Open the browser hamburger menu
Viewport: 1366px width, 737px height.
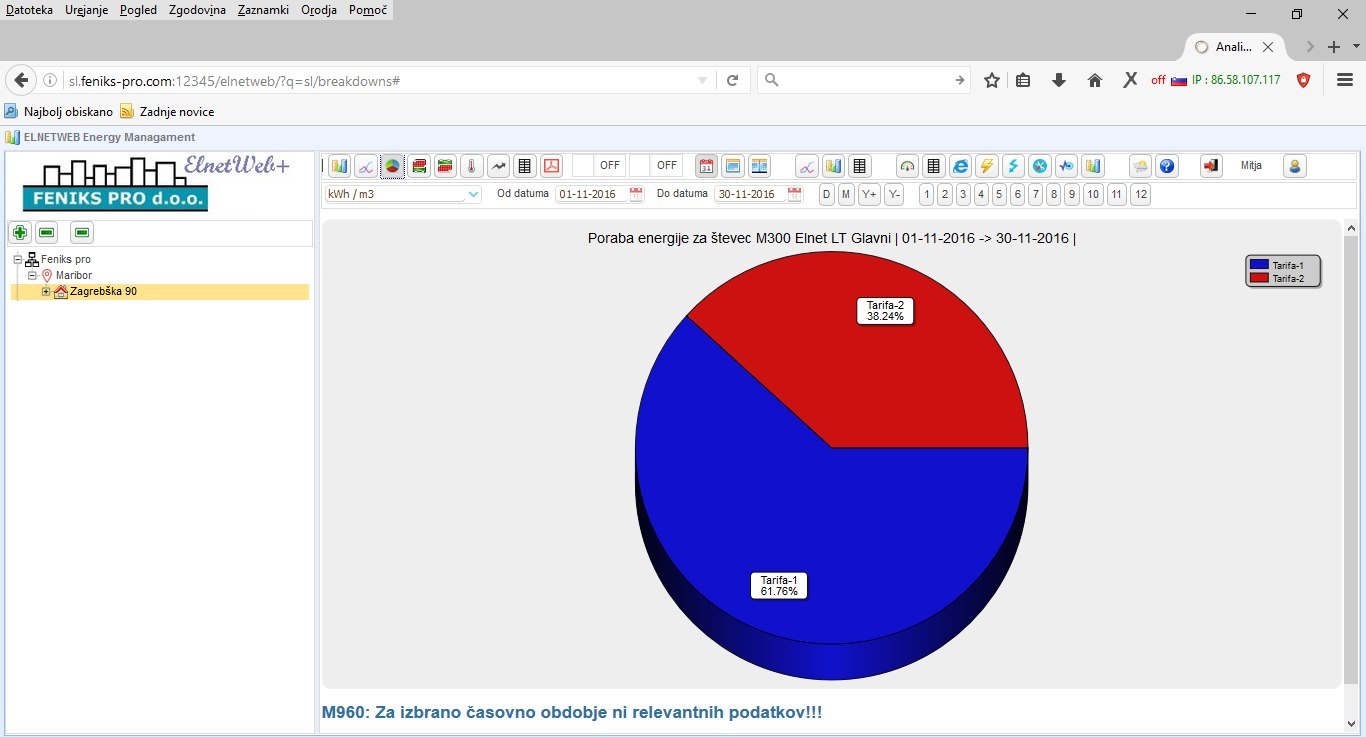(x=1344, y=80)
